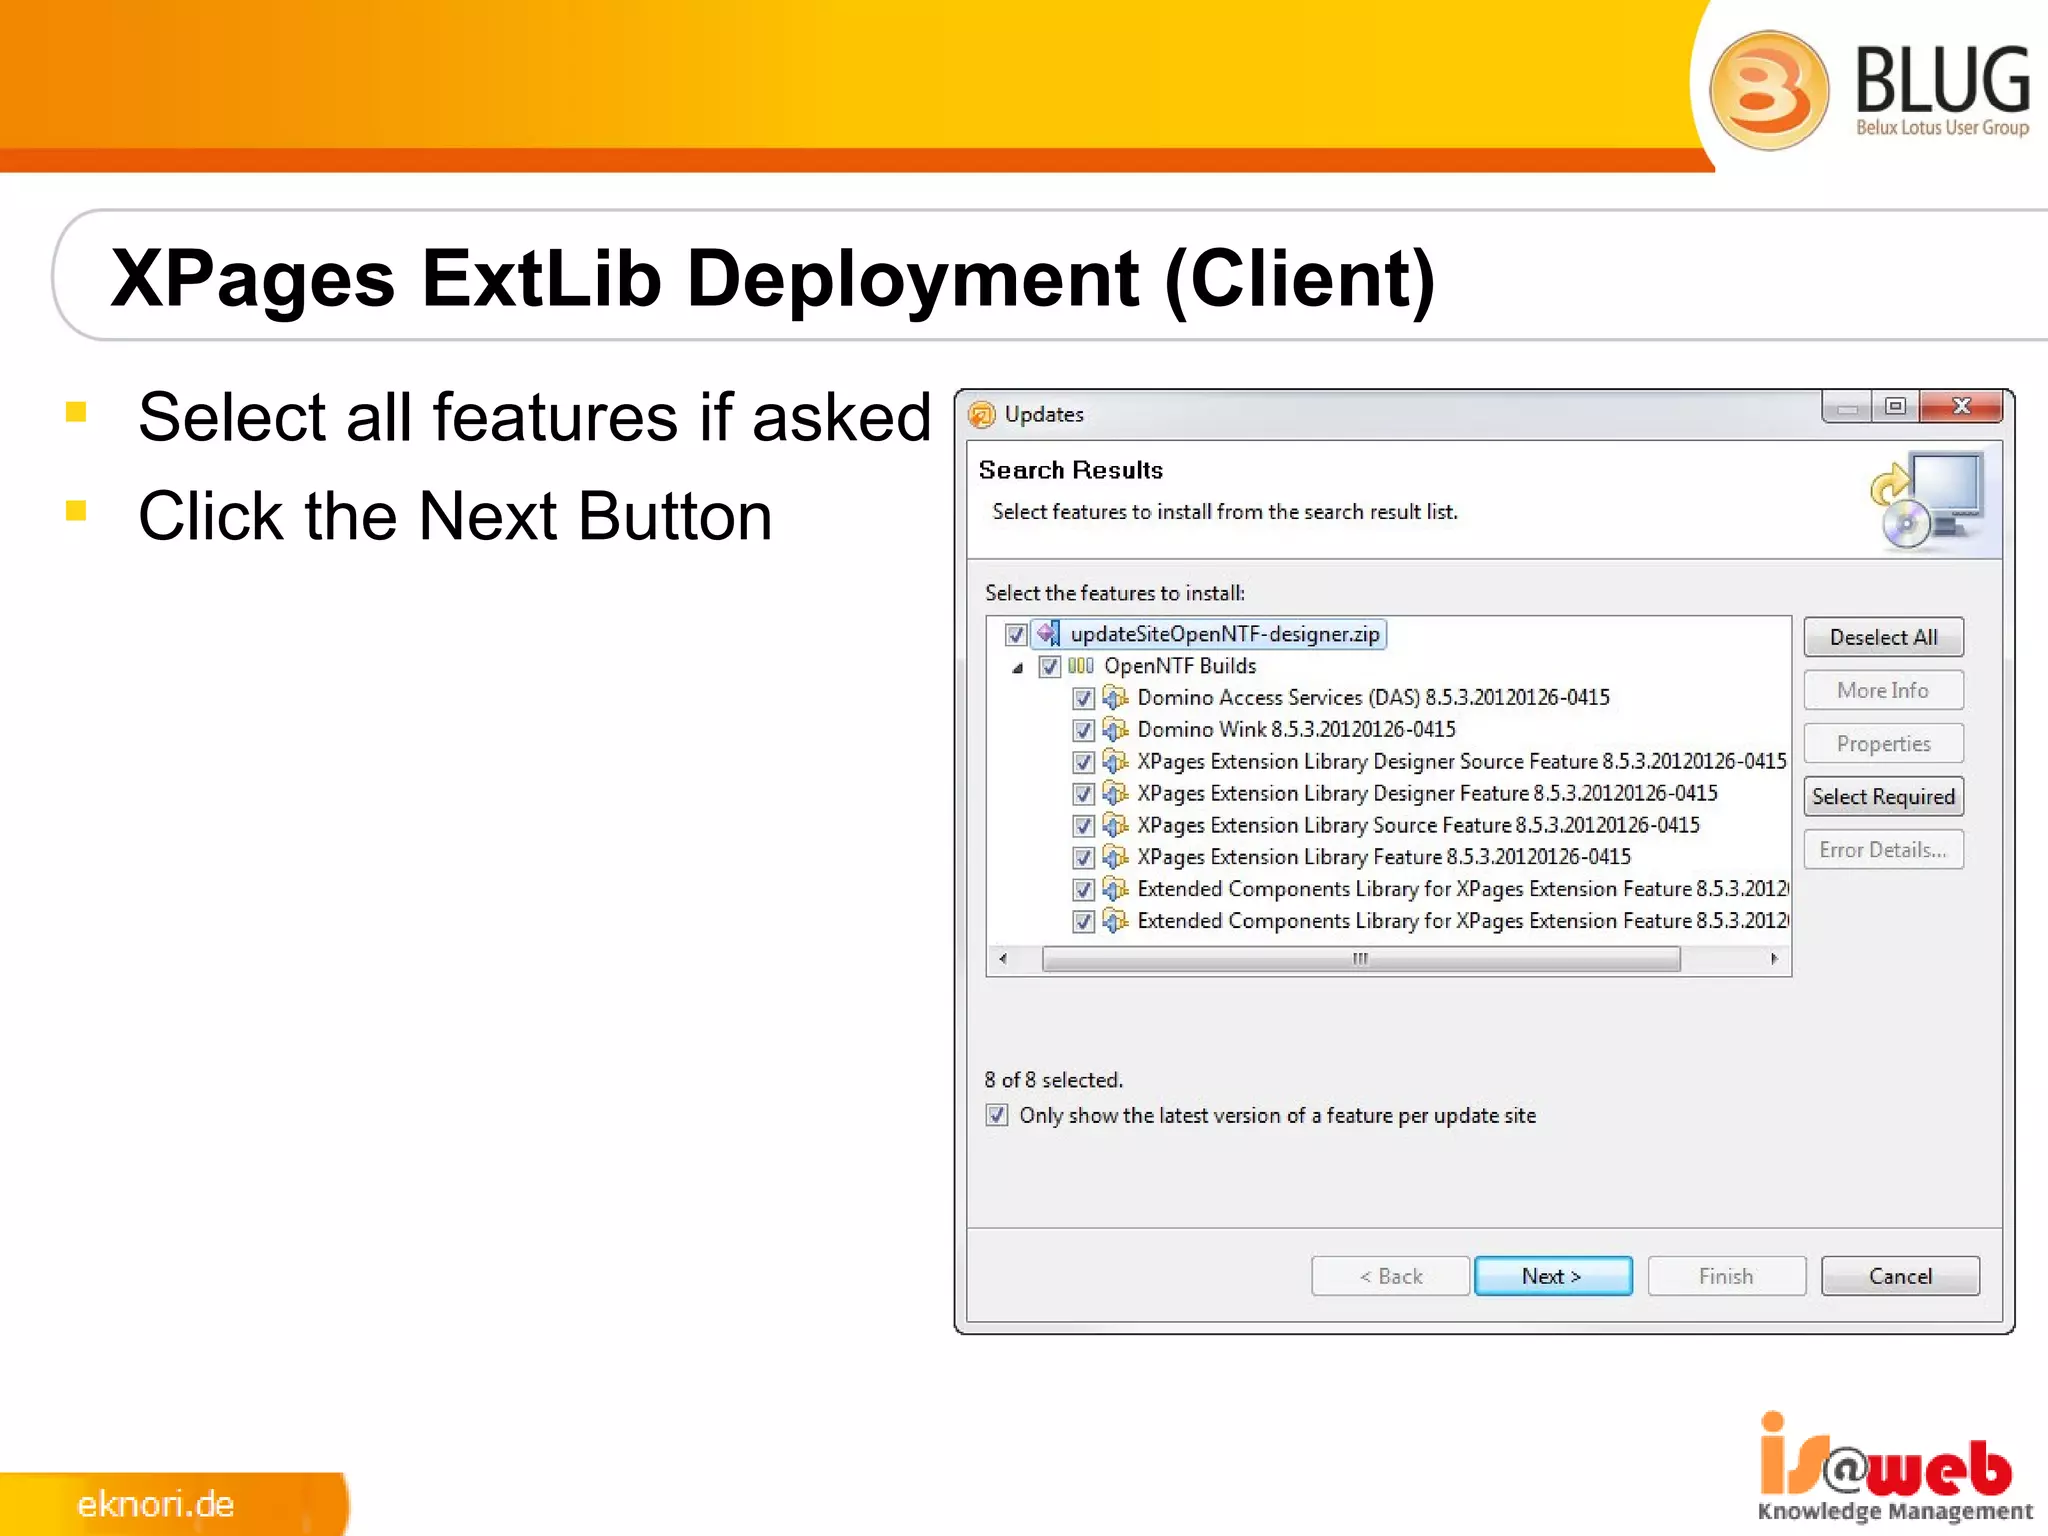This screenshot has width=2048, height=1536.
Task: Toggle XPages Extension Library Designer Source Feature checkbox
Action: [x=1083, y=763]
